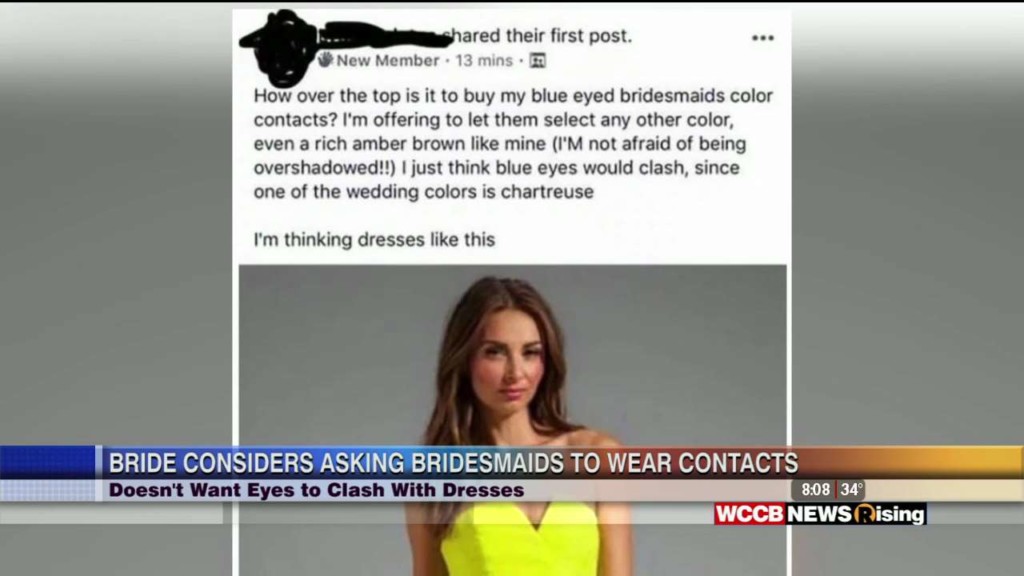Screen dimensions: 1024x576
Task: Click "shared their first post" text
Action: click(x=537, y=35)
